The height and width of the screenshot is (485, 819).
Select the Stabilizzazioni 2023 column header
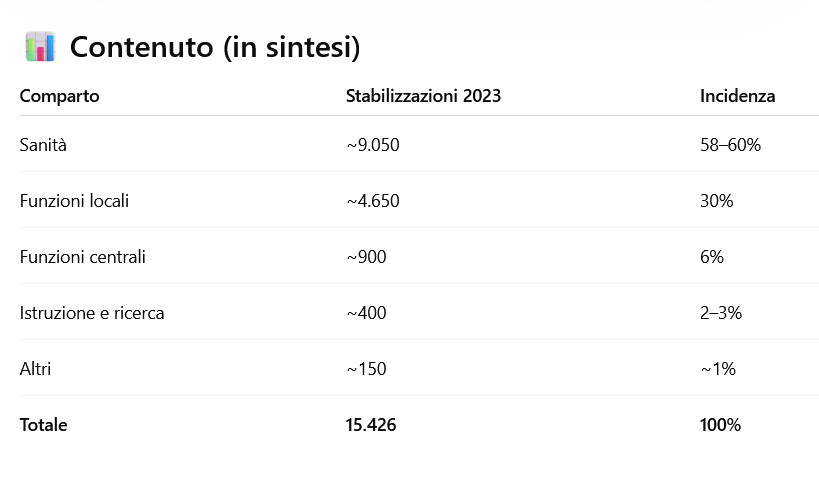click(x=423, y=96)
